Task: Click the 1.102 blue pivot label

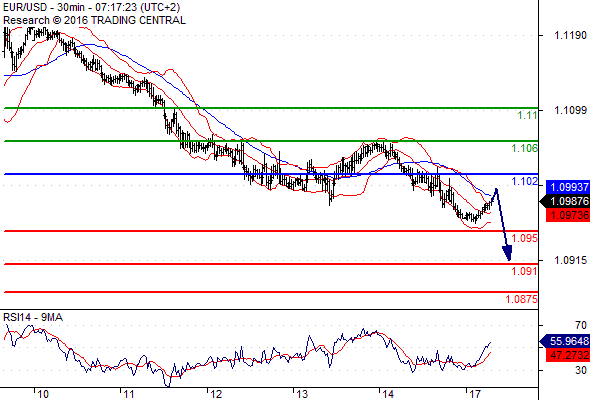Action: tap(524, 181)
